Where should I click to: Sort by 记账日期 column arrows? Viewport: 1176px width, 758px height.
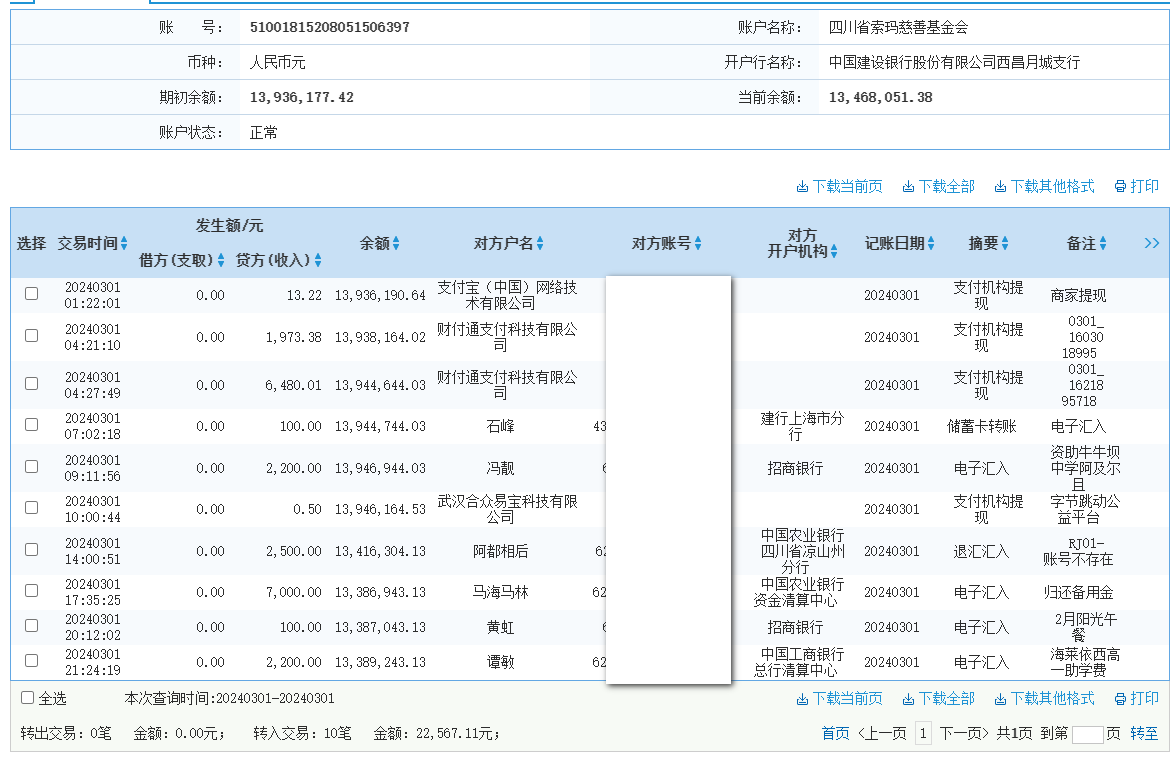(x=931, y=243)
